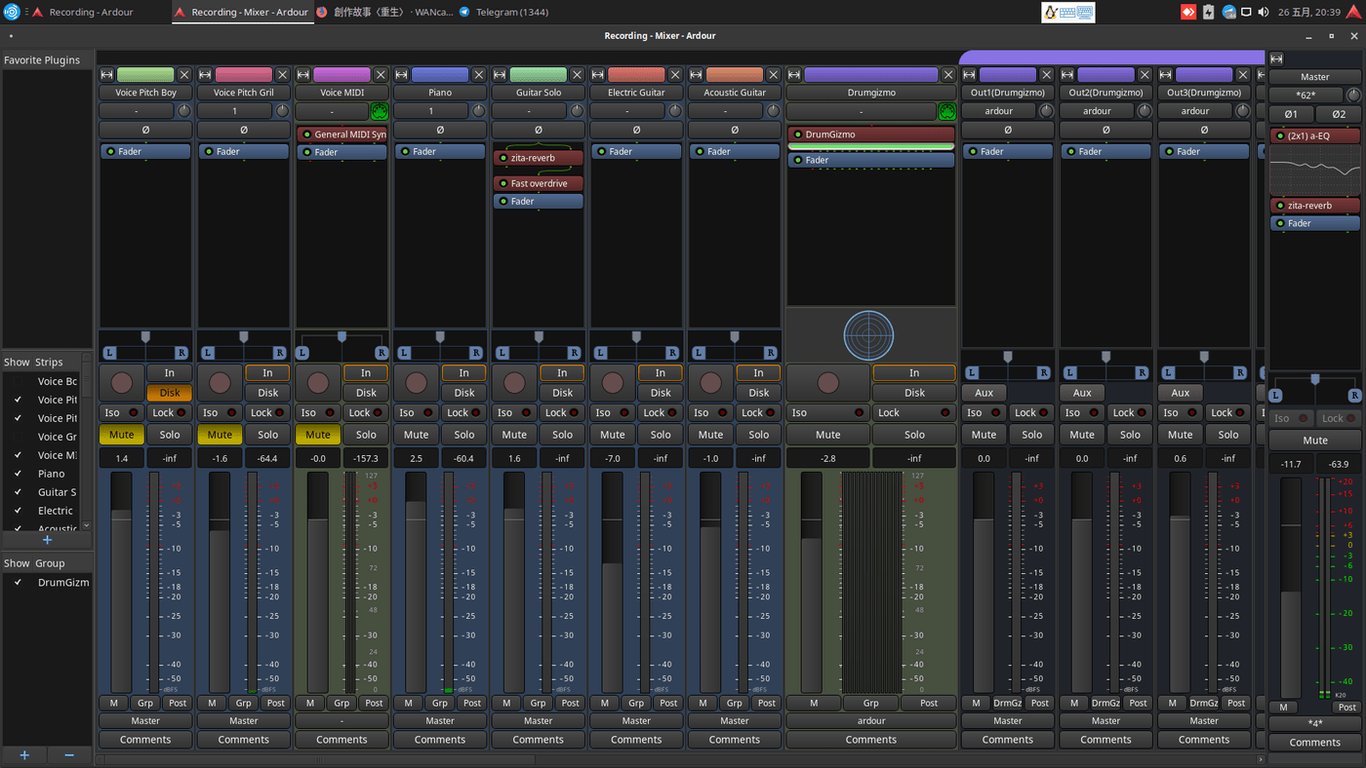This screenshot has width=1366, height=768.
Task: Arm record on Voice Pitch Boy strip
Action: (x=122, y=382)
